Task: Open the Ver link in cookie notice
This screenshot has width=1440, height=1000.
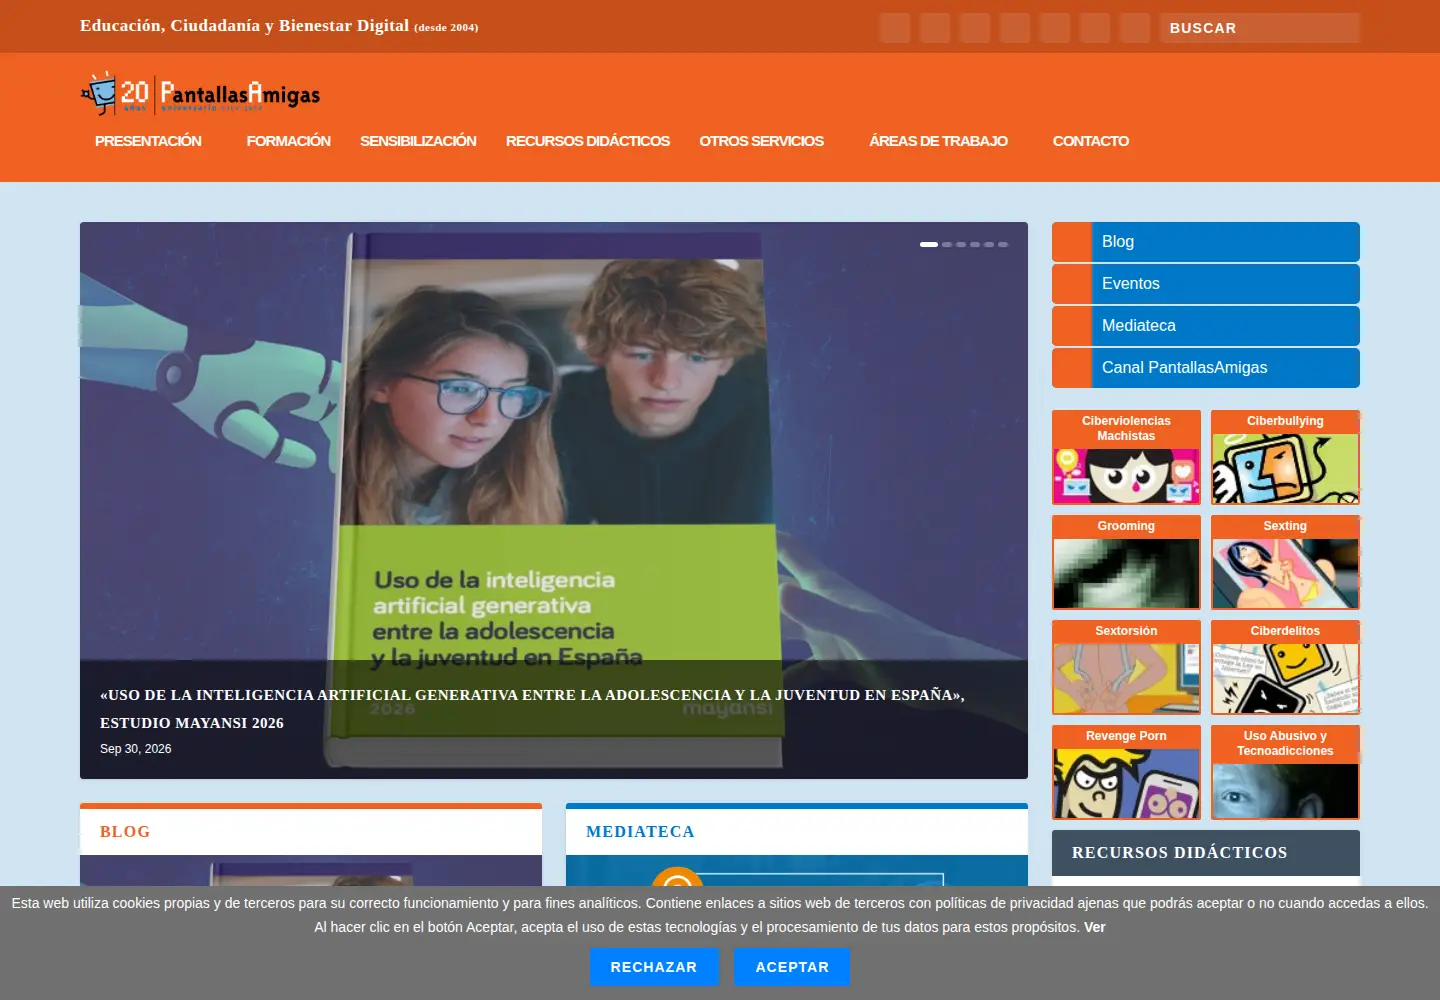Action: pyautogui.click(x=1095, y=927)
